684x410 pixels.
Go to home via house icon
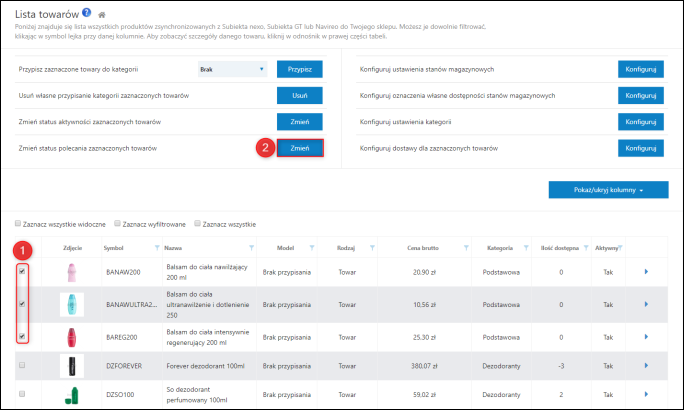pos(102,14)
